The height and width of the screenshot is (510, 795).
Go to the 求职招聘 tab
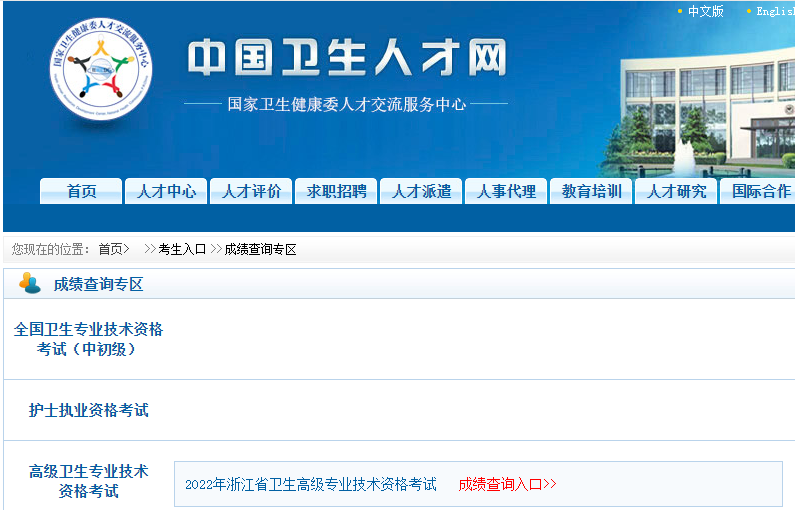pos(336,191)
